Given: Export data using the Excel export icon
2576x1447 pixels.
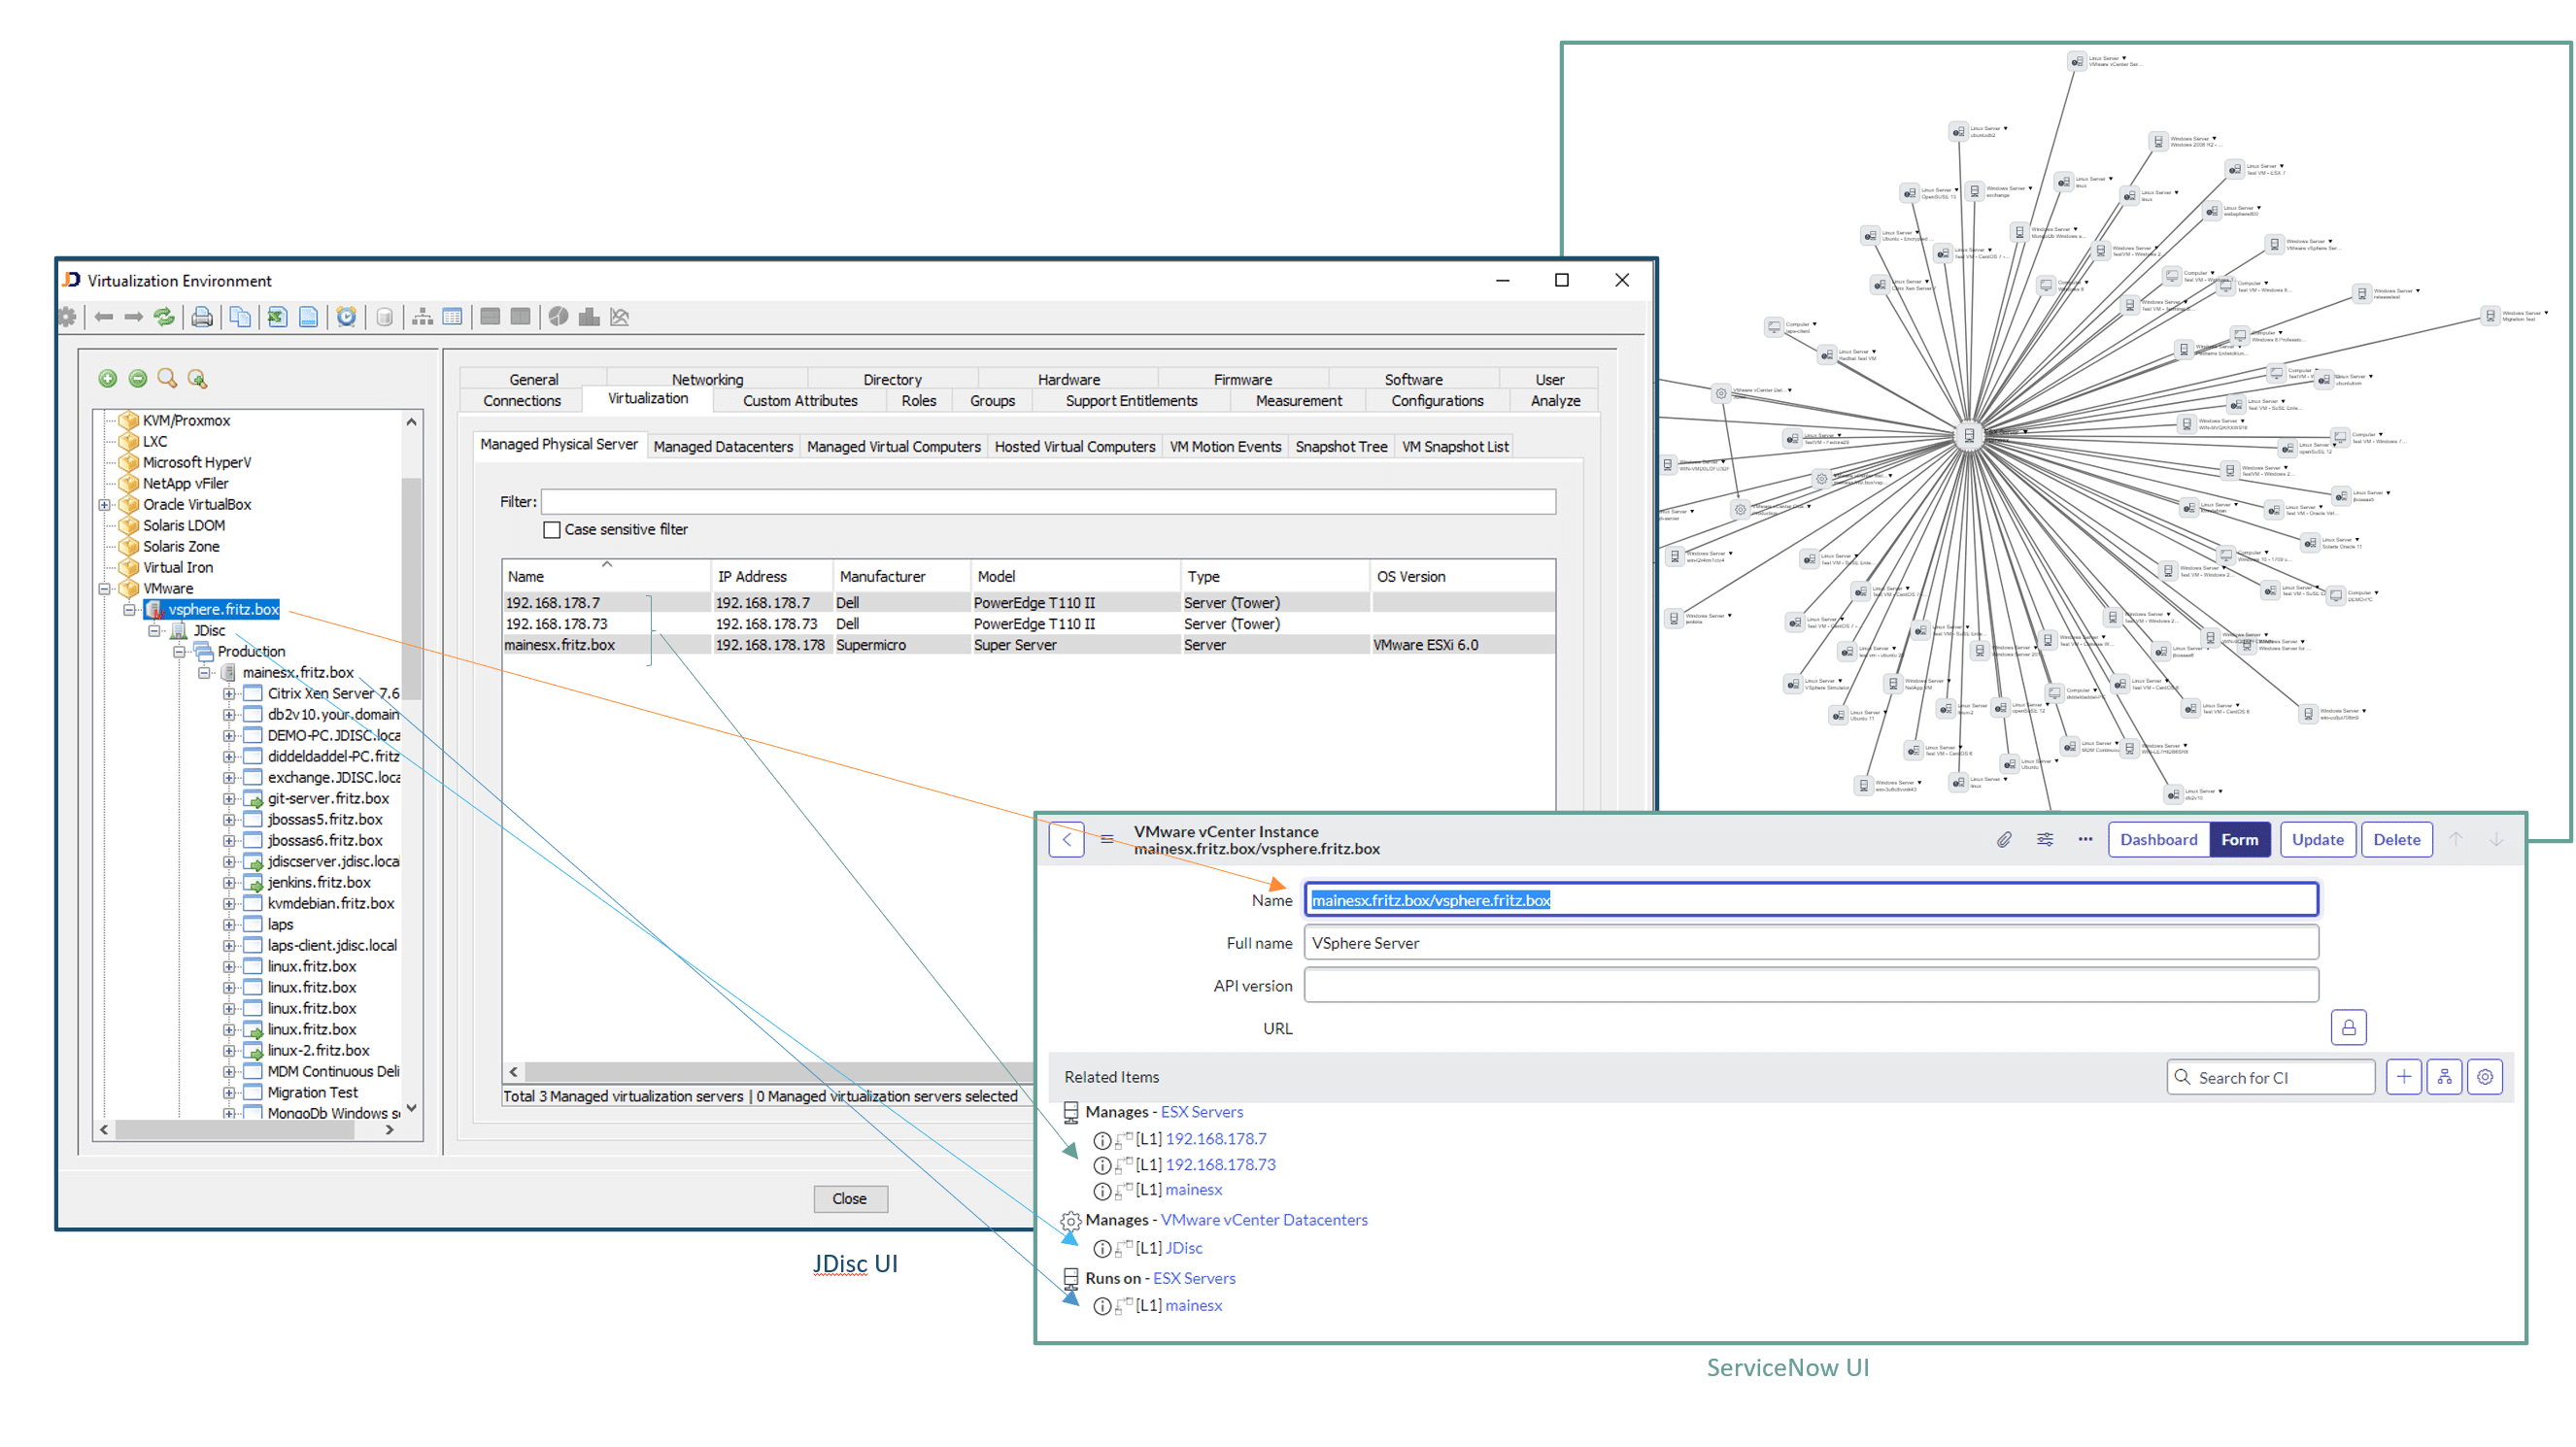Looking at the screenshot, I should [276, 317].
